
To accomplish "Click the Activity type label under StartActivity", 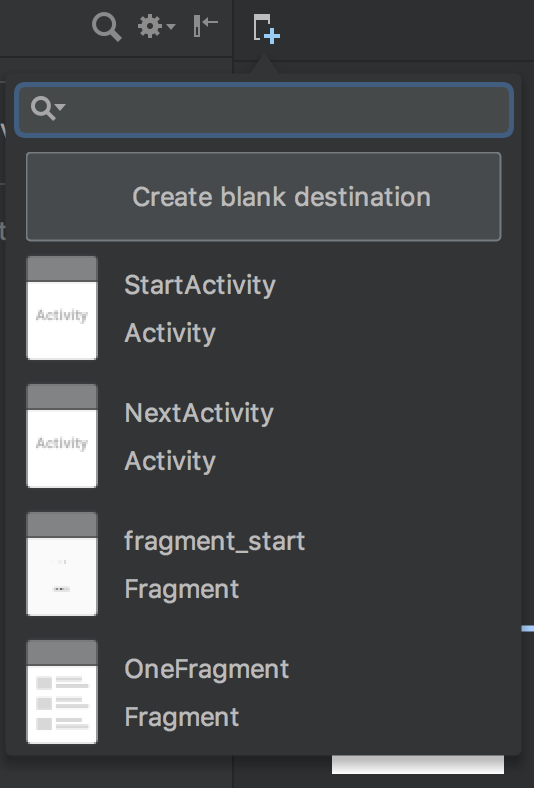I will [x=170, y=333].
